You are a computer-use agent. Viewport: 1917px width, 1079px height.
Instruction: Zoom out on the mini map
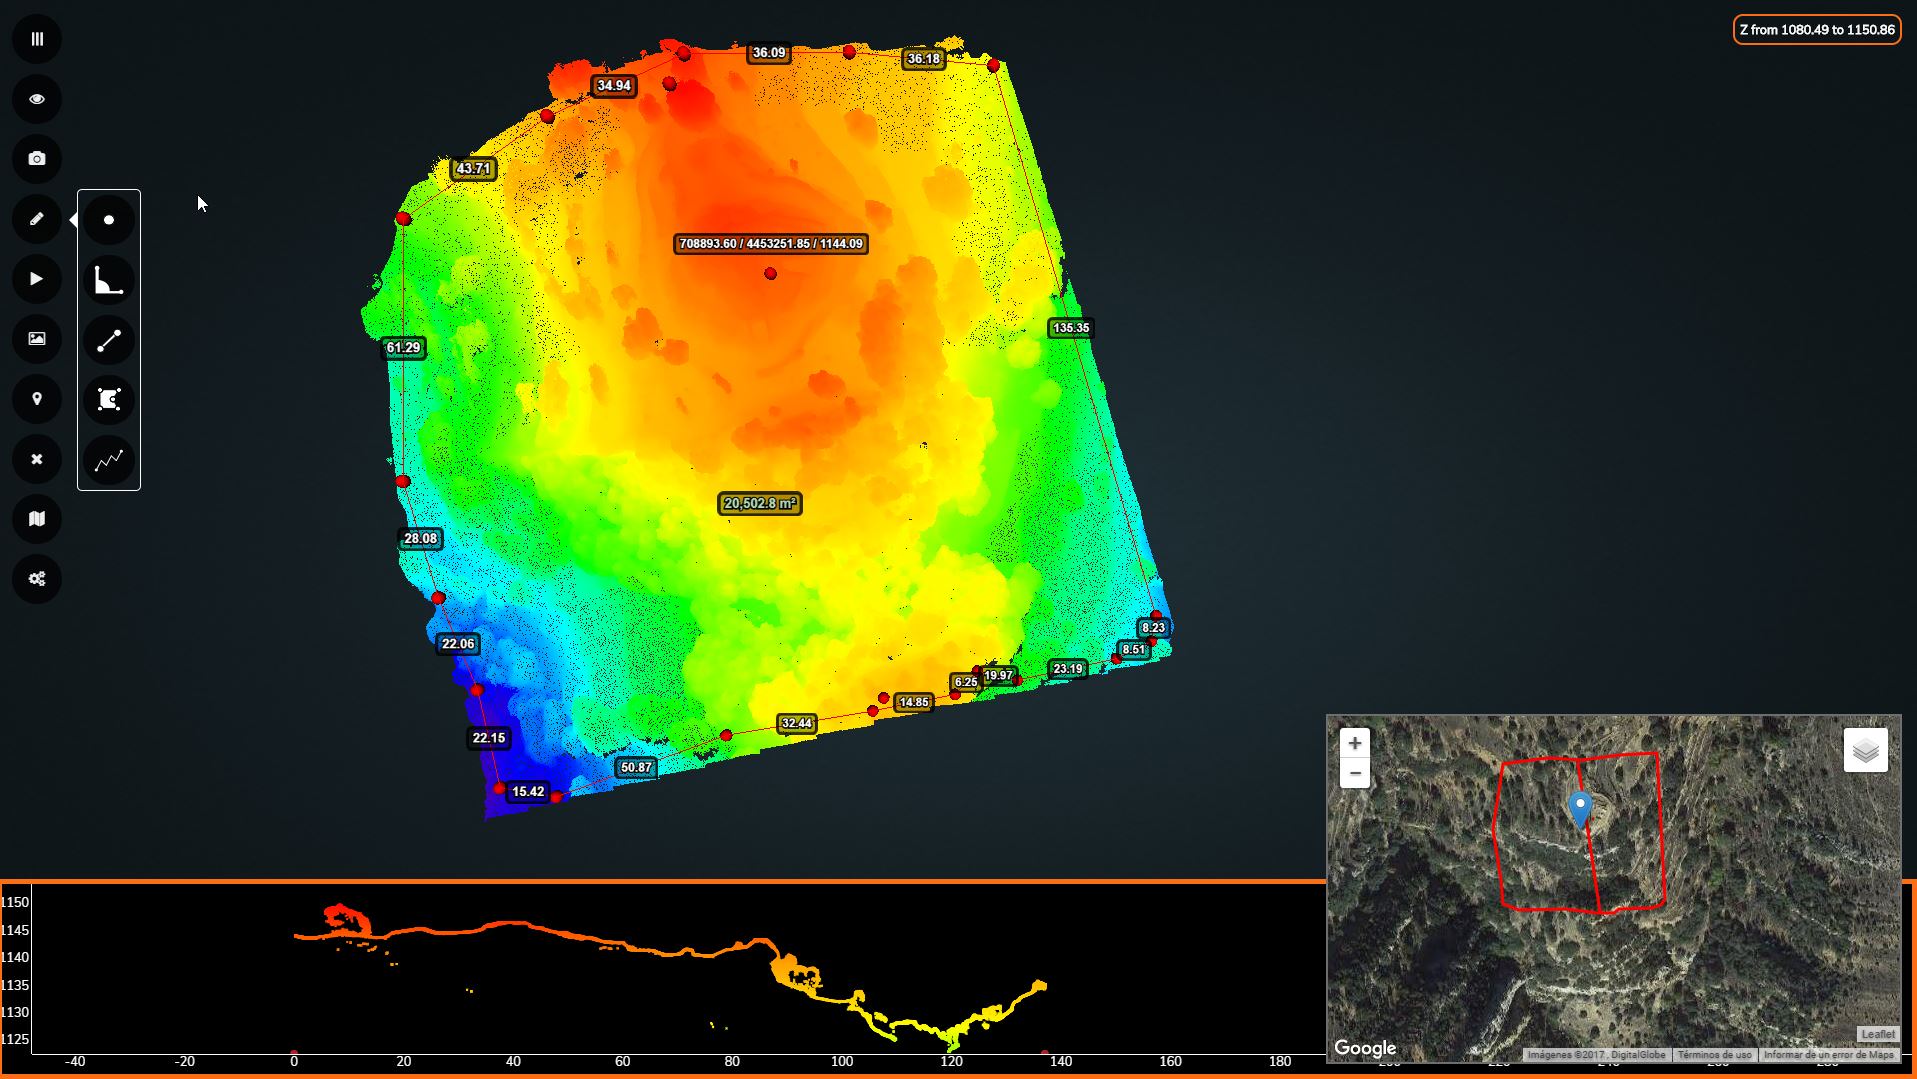pyautogui.click(x=1354, y=773)
